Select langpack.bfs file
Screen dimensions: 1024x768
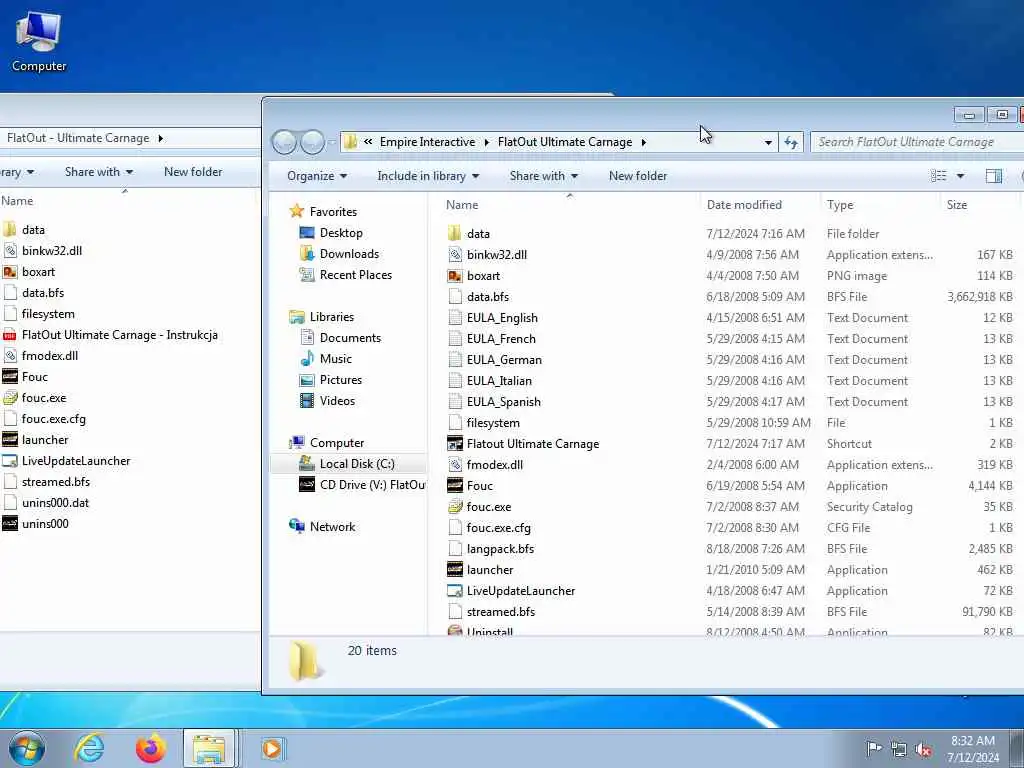click(500, 549)
